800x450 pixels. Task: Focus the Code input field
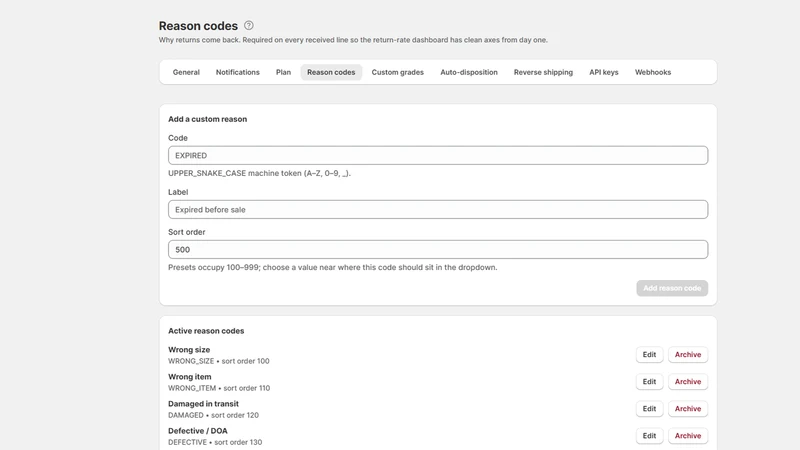pos(438,155)
